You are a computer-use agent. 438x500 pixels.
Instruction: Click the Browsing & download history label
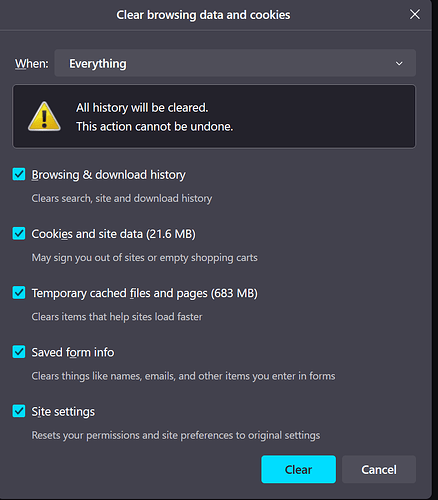coord(108,175)
